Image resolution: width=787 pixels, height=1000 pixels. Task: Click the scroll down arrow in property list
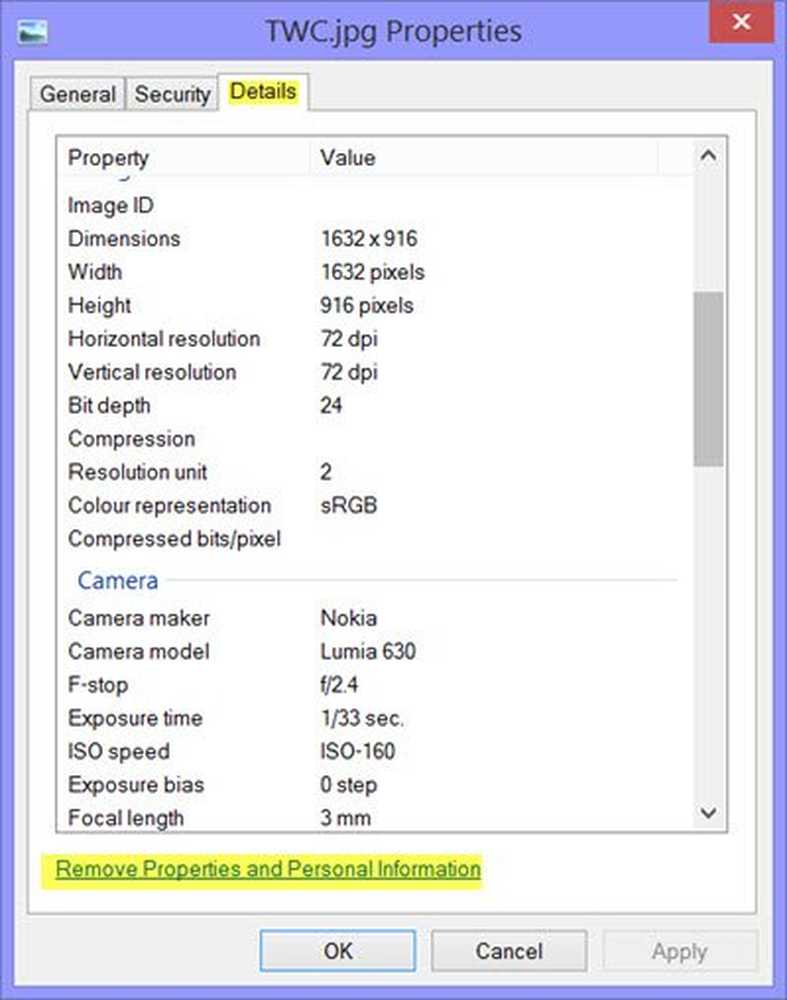coord(708,812)
